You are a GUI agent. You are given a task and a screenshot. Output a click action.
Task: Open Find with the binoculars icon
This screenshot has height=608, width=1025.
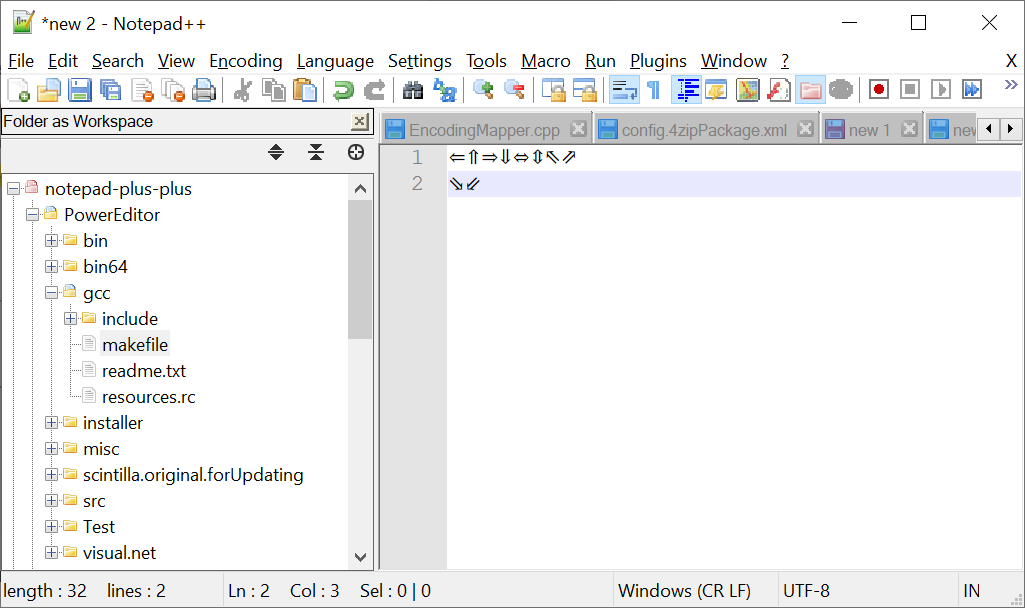coord(412,90)
